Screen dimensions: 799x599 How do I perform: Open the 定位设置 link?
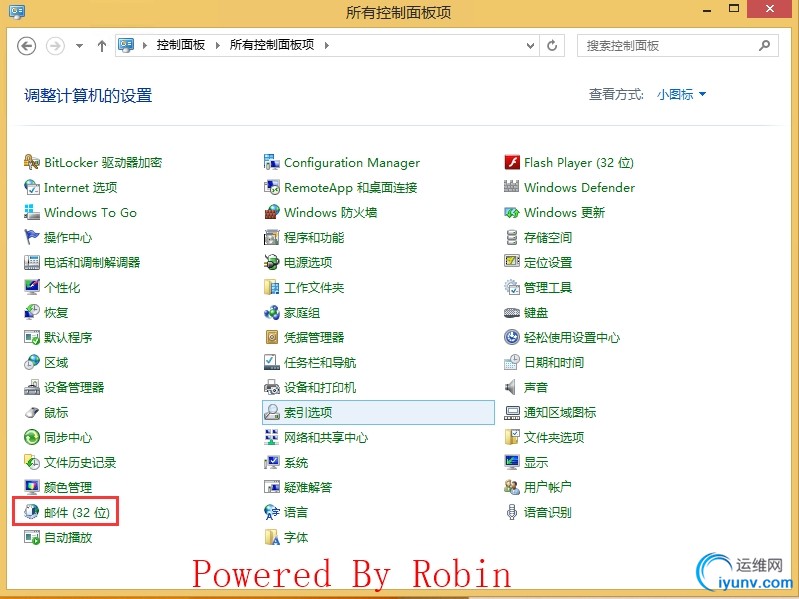click(x=548, y=262)
